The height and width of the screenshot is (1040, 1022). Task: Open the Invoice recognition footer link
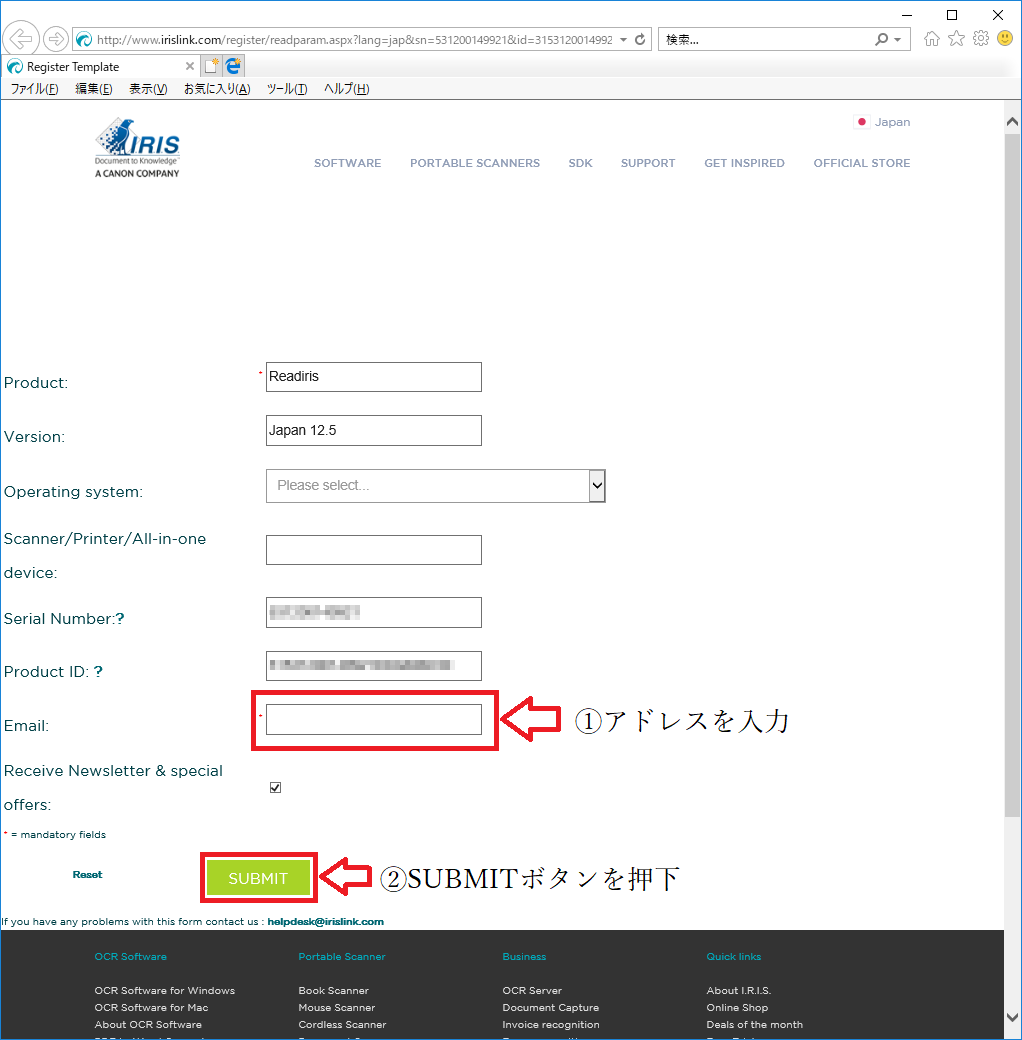[551, 1025]
